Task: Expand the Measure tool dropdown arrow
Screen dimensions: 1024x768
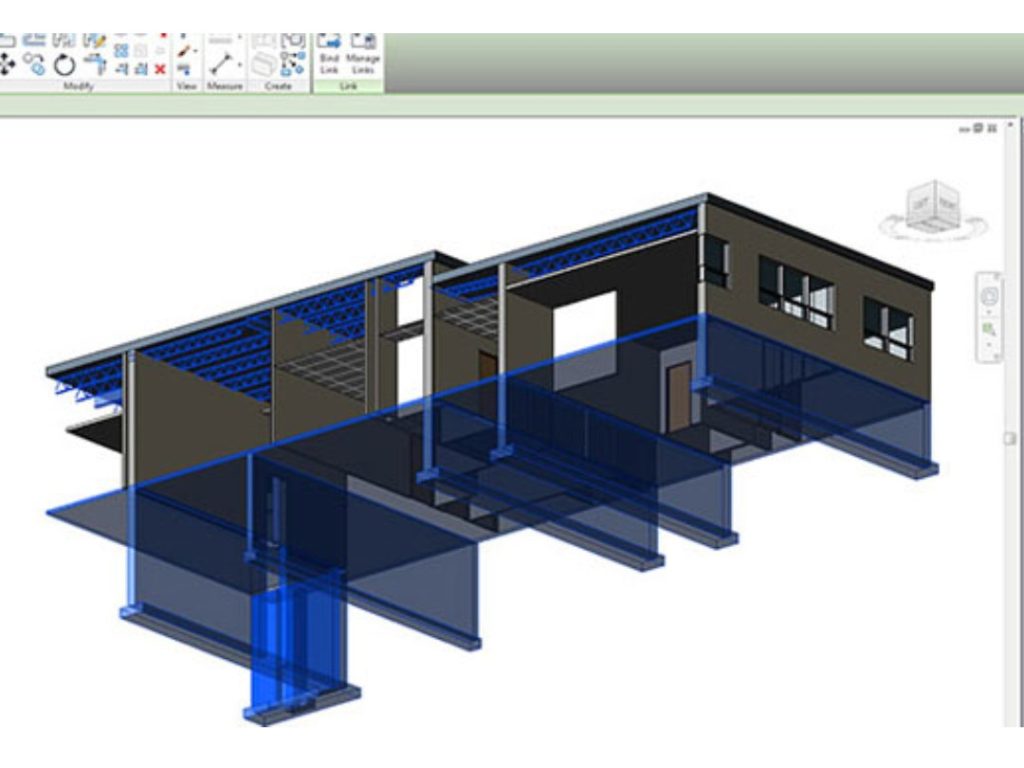Action: (x=240, y=64)
